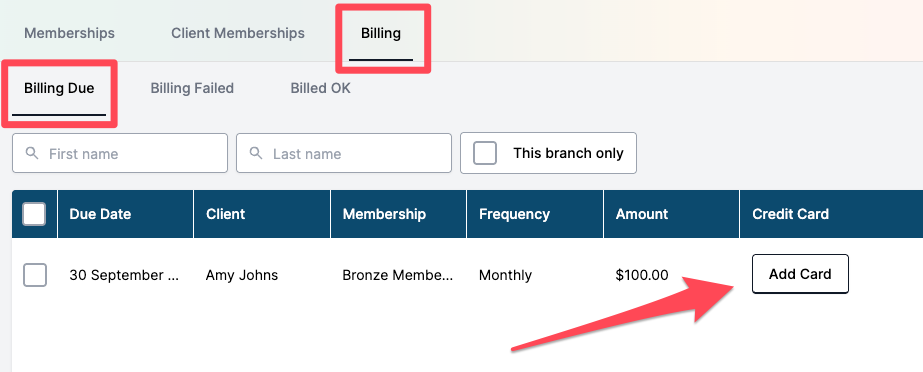Click the Add Card button
This screenshot has width=923, height=372.
pos(800,274)
